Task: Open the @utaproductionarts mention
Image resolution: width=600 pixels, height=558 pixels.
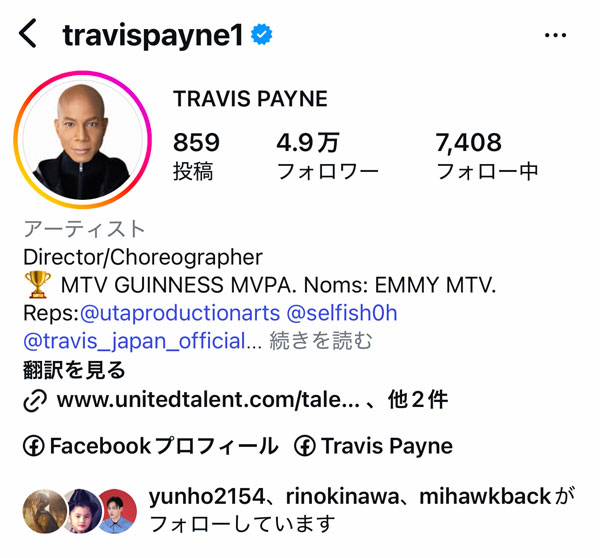Action: [180, 313]
